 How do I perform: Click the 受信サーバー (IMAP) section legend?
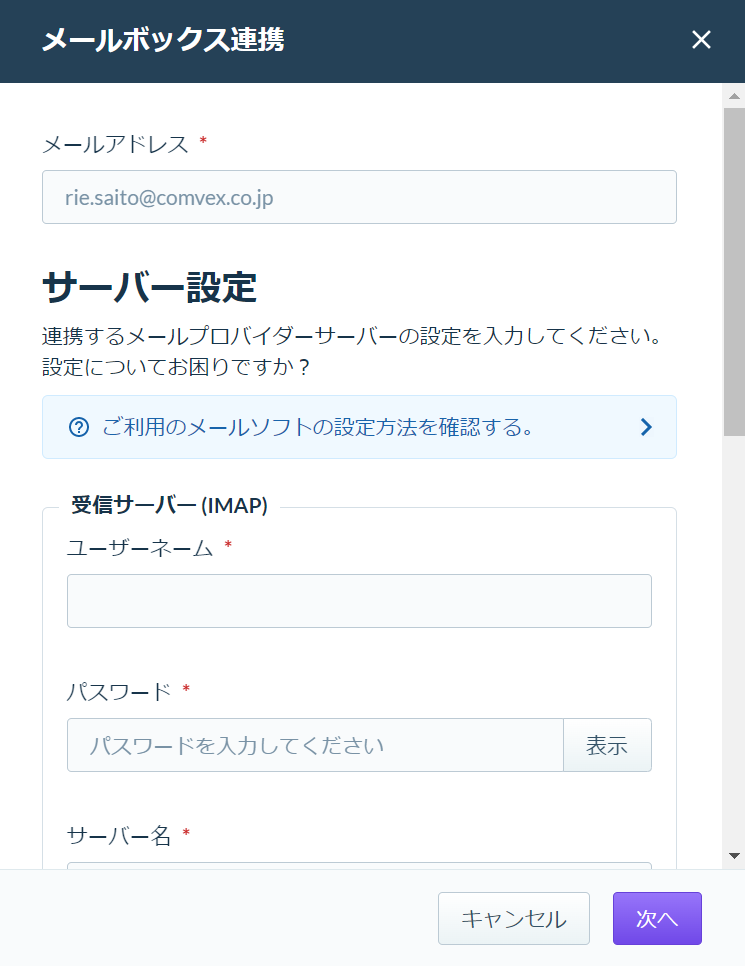(x=169, y=505)
